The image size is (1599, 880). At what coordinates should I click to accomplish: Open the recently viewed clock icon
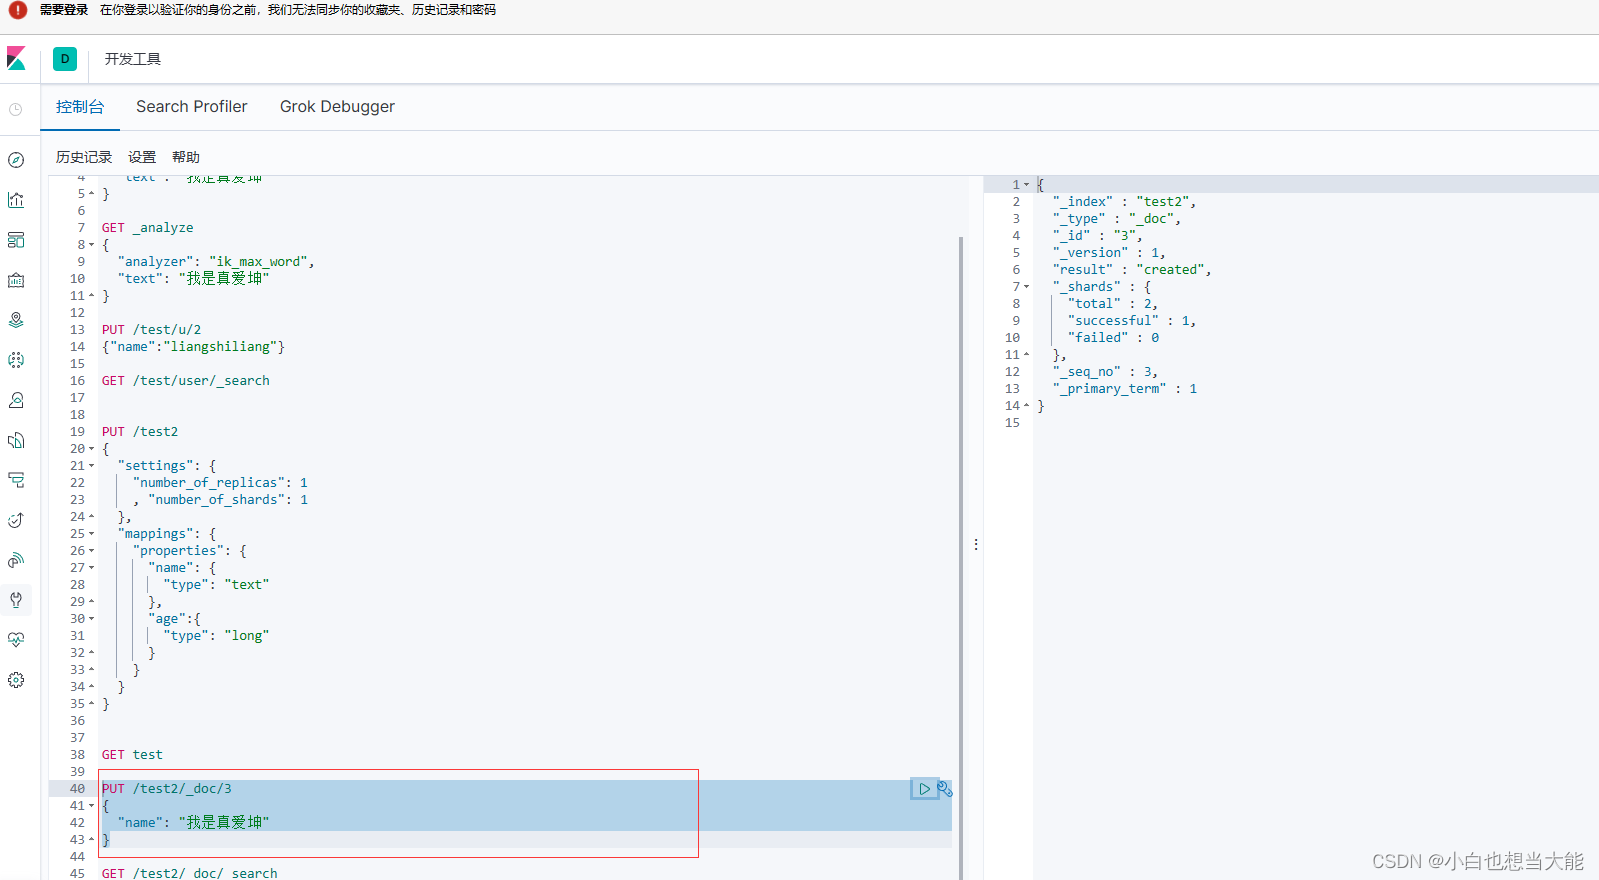[16, 109]
